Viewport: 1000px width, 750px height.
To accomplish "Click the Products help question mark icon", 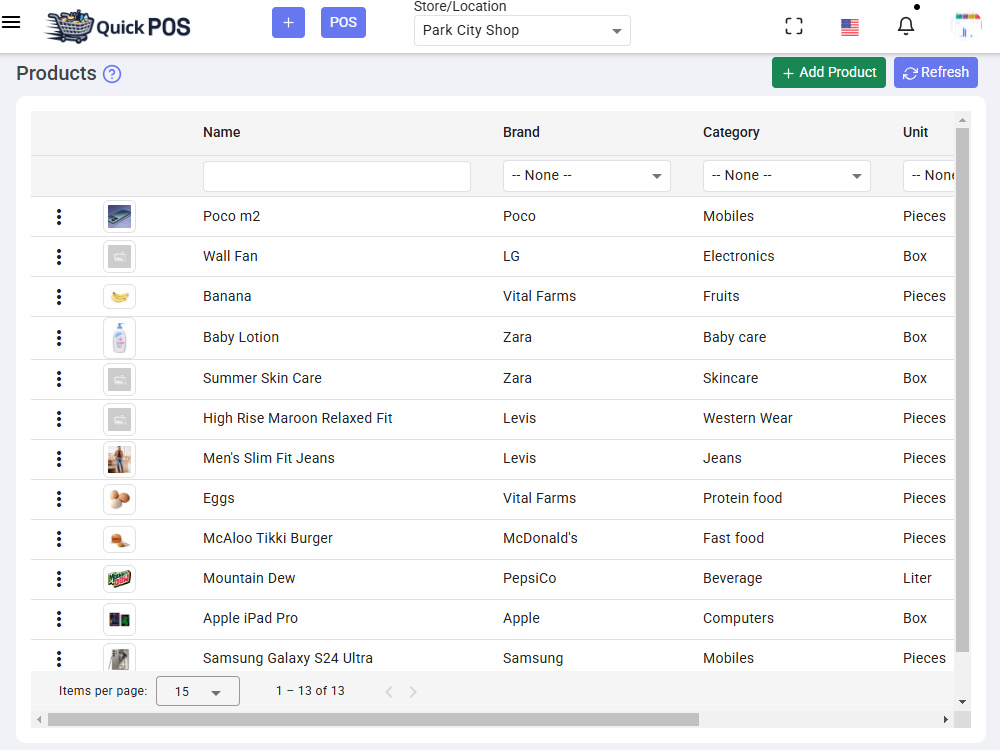I will click(112, 74).
